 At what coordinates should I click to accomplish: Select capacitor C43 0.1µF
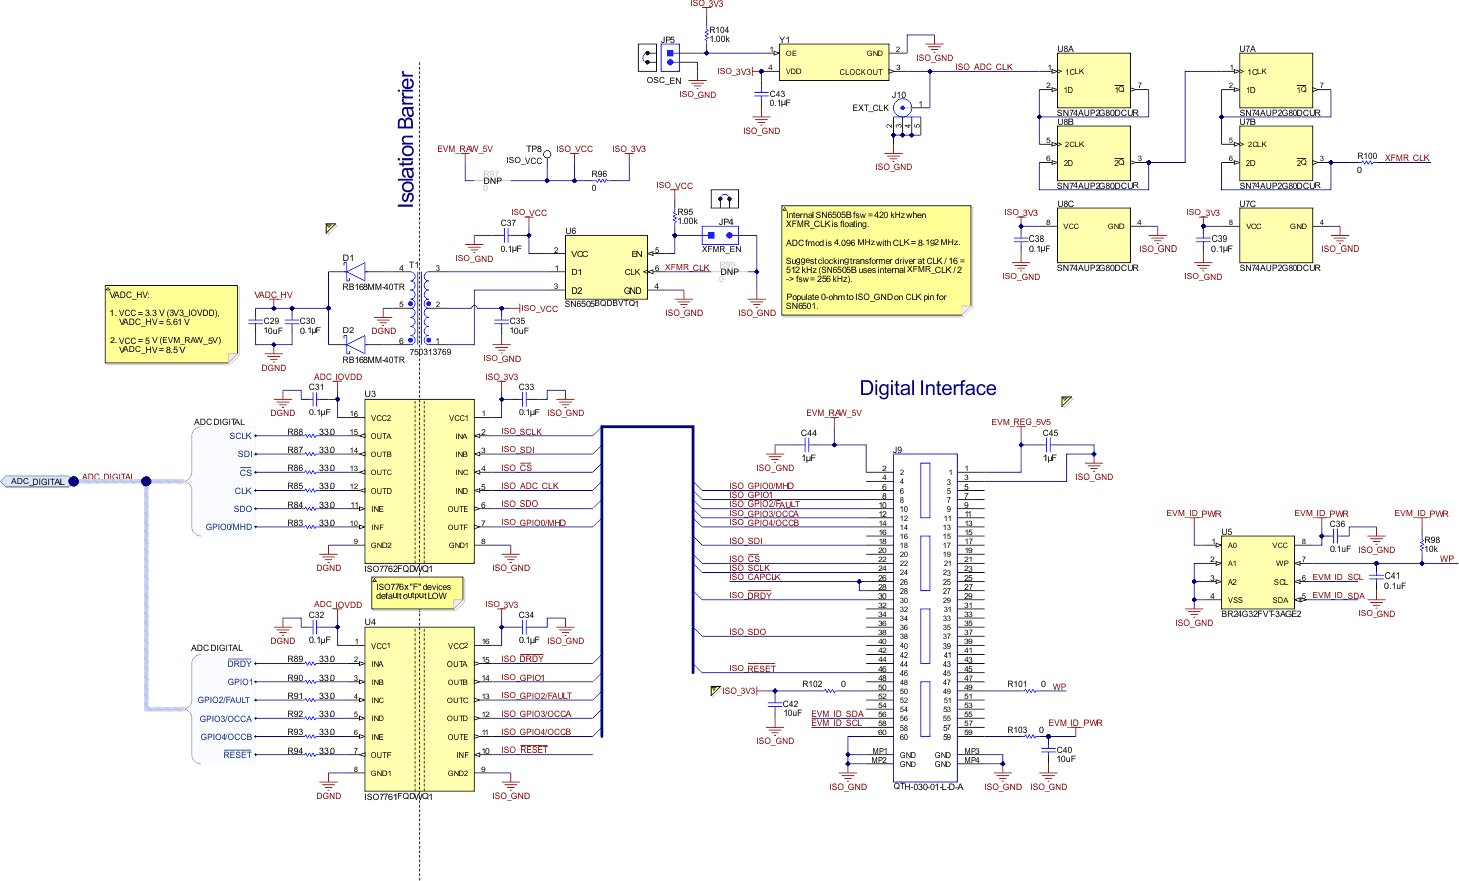point(762,94)
